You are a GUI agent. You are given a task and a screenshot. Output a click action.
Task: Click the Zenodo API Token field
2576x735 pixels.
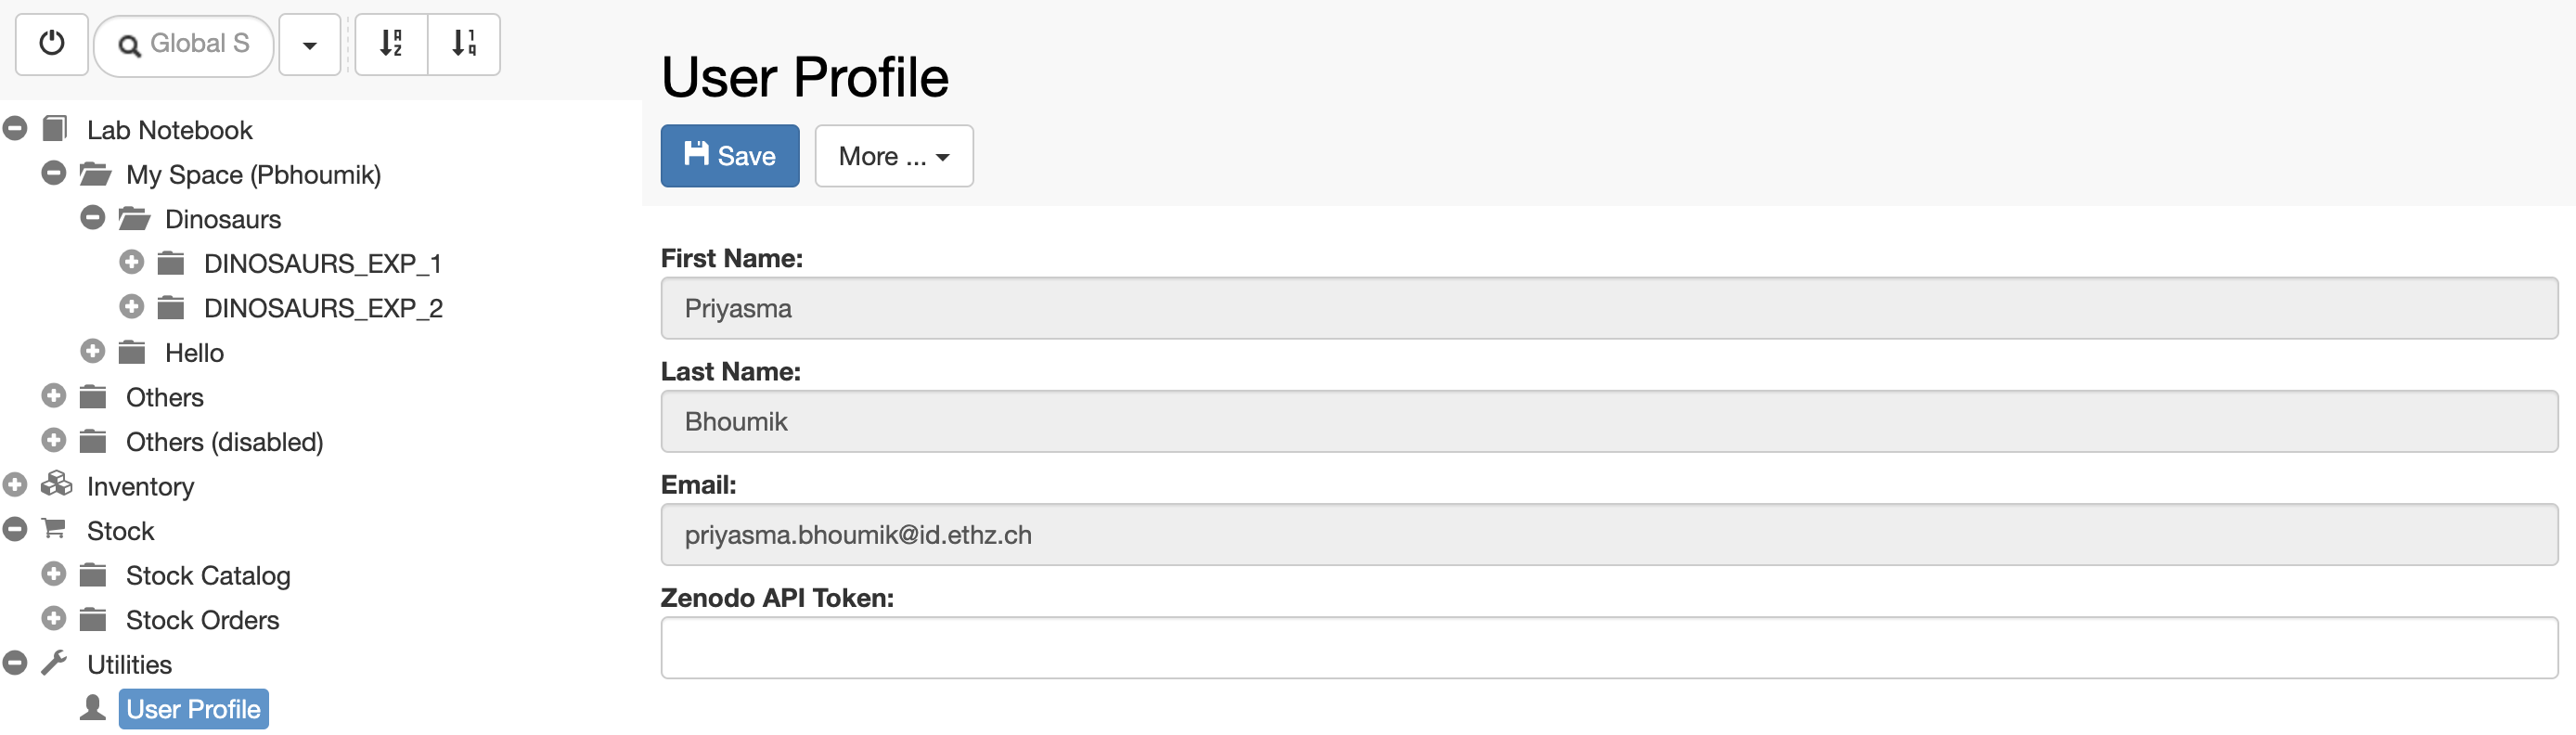(x=1609, y=648)
